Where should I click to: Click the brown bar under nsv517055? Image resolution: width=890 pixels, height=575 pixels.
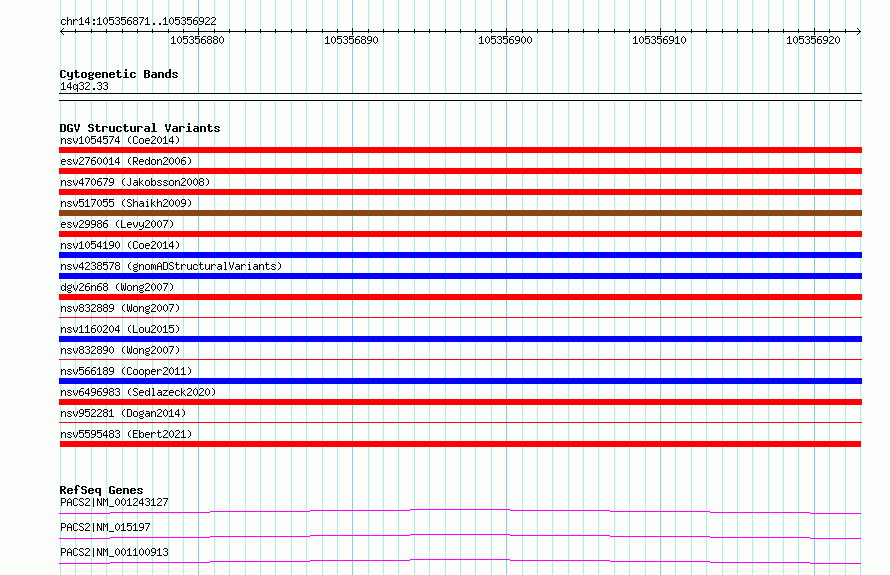(460, 213)
